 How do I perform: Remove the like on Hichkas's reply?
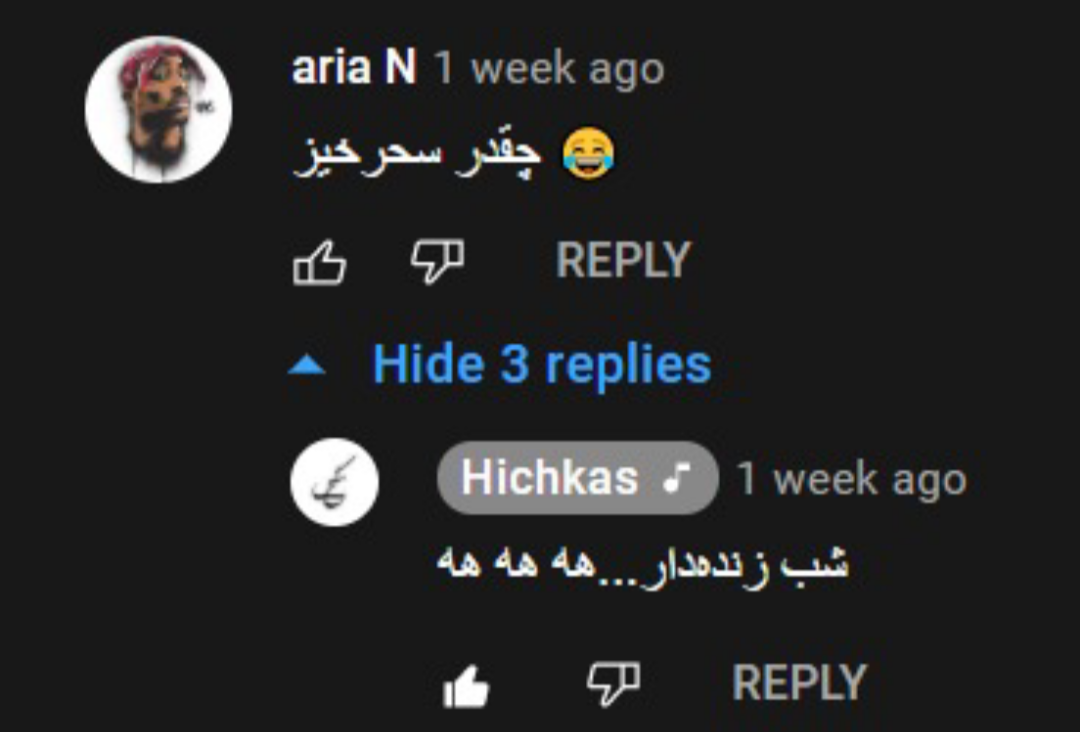466,685
